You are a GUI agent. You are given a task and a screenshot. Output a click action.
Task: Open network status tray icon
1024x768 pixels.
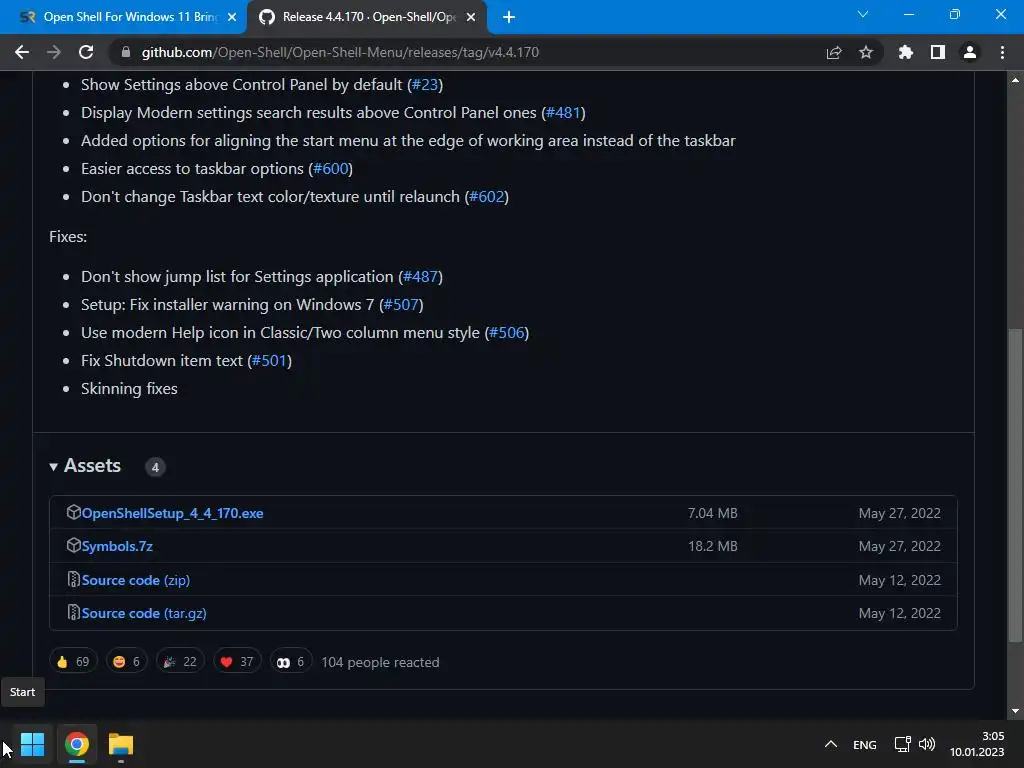tap(903, 744)
